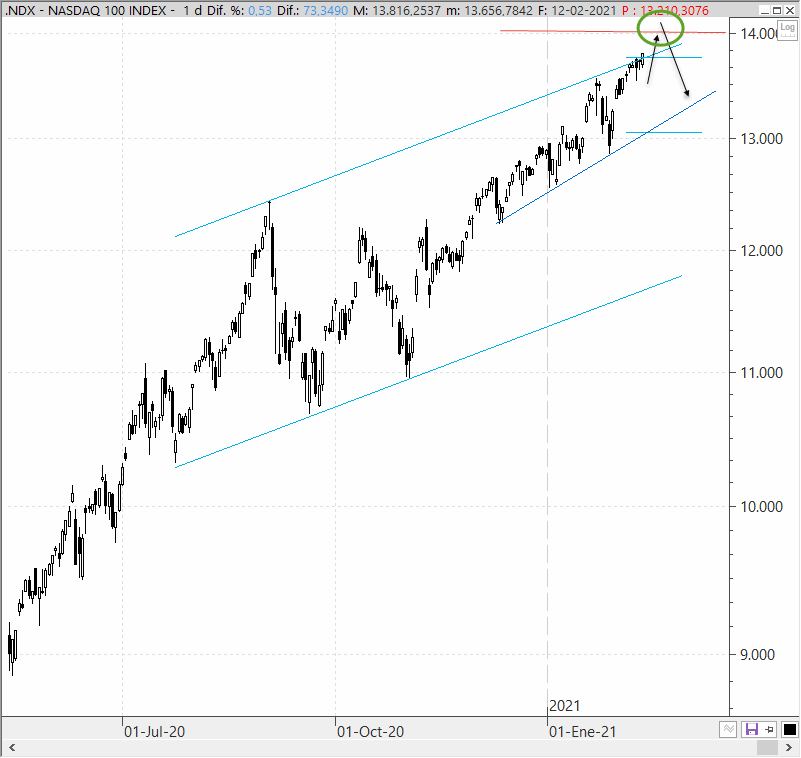This screenshot has width=801, height=758.
Task: Click the 01-Jul-20 date axis label
Action: pos(154,732)
